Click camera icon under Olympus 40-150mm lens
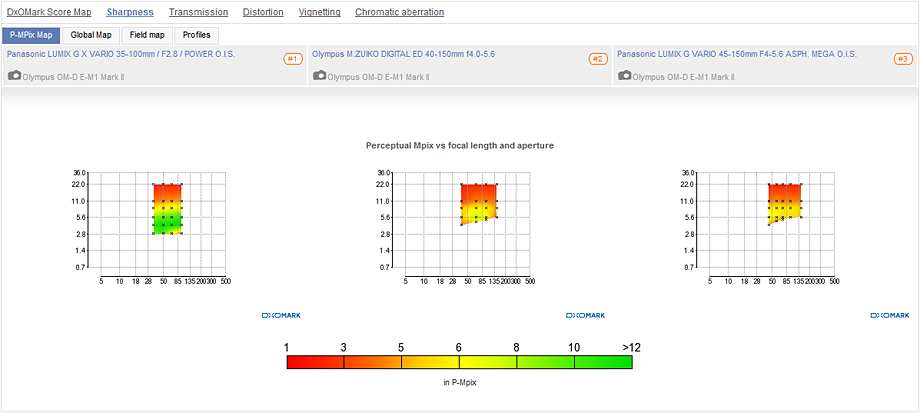The image size is (920, 413). (x=320, y=76)
